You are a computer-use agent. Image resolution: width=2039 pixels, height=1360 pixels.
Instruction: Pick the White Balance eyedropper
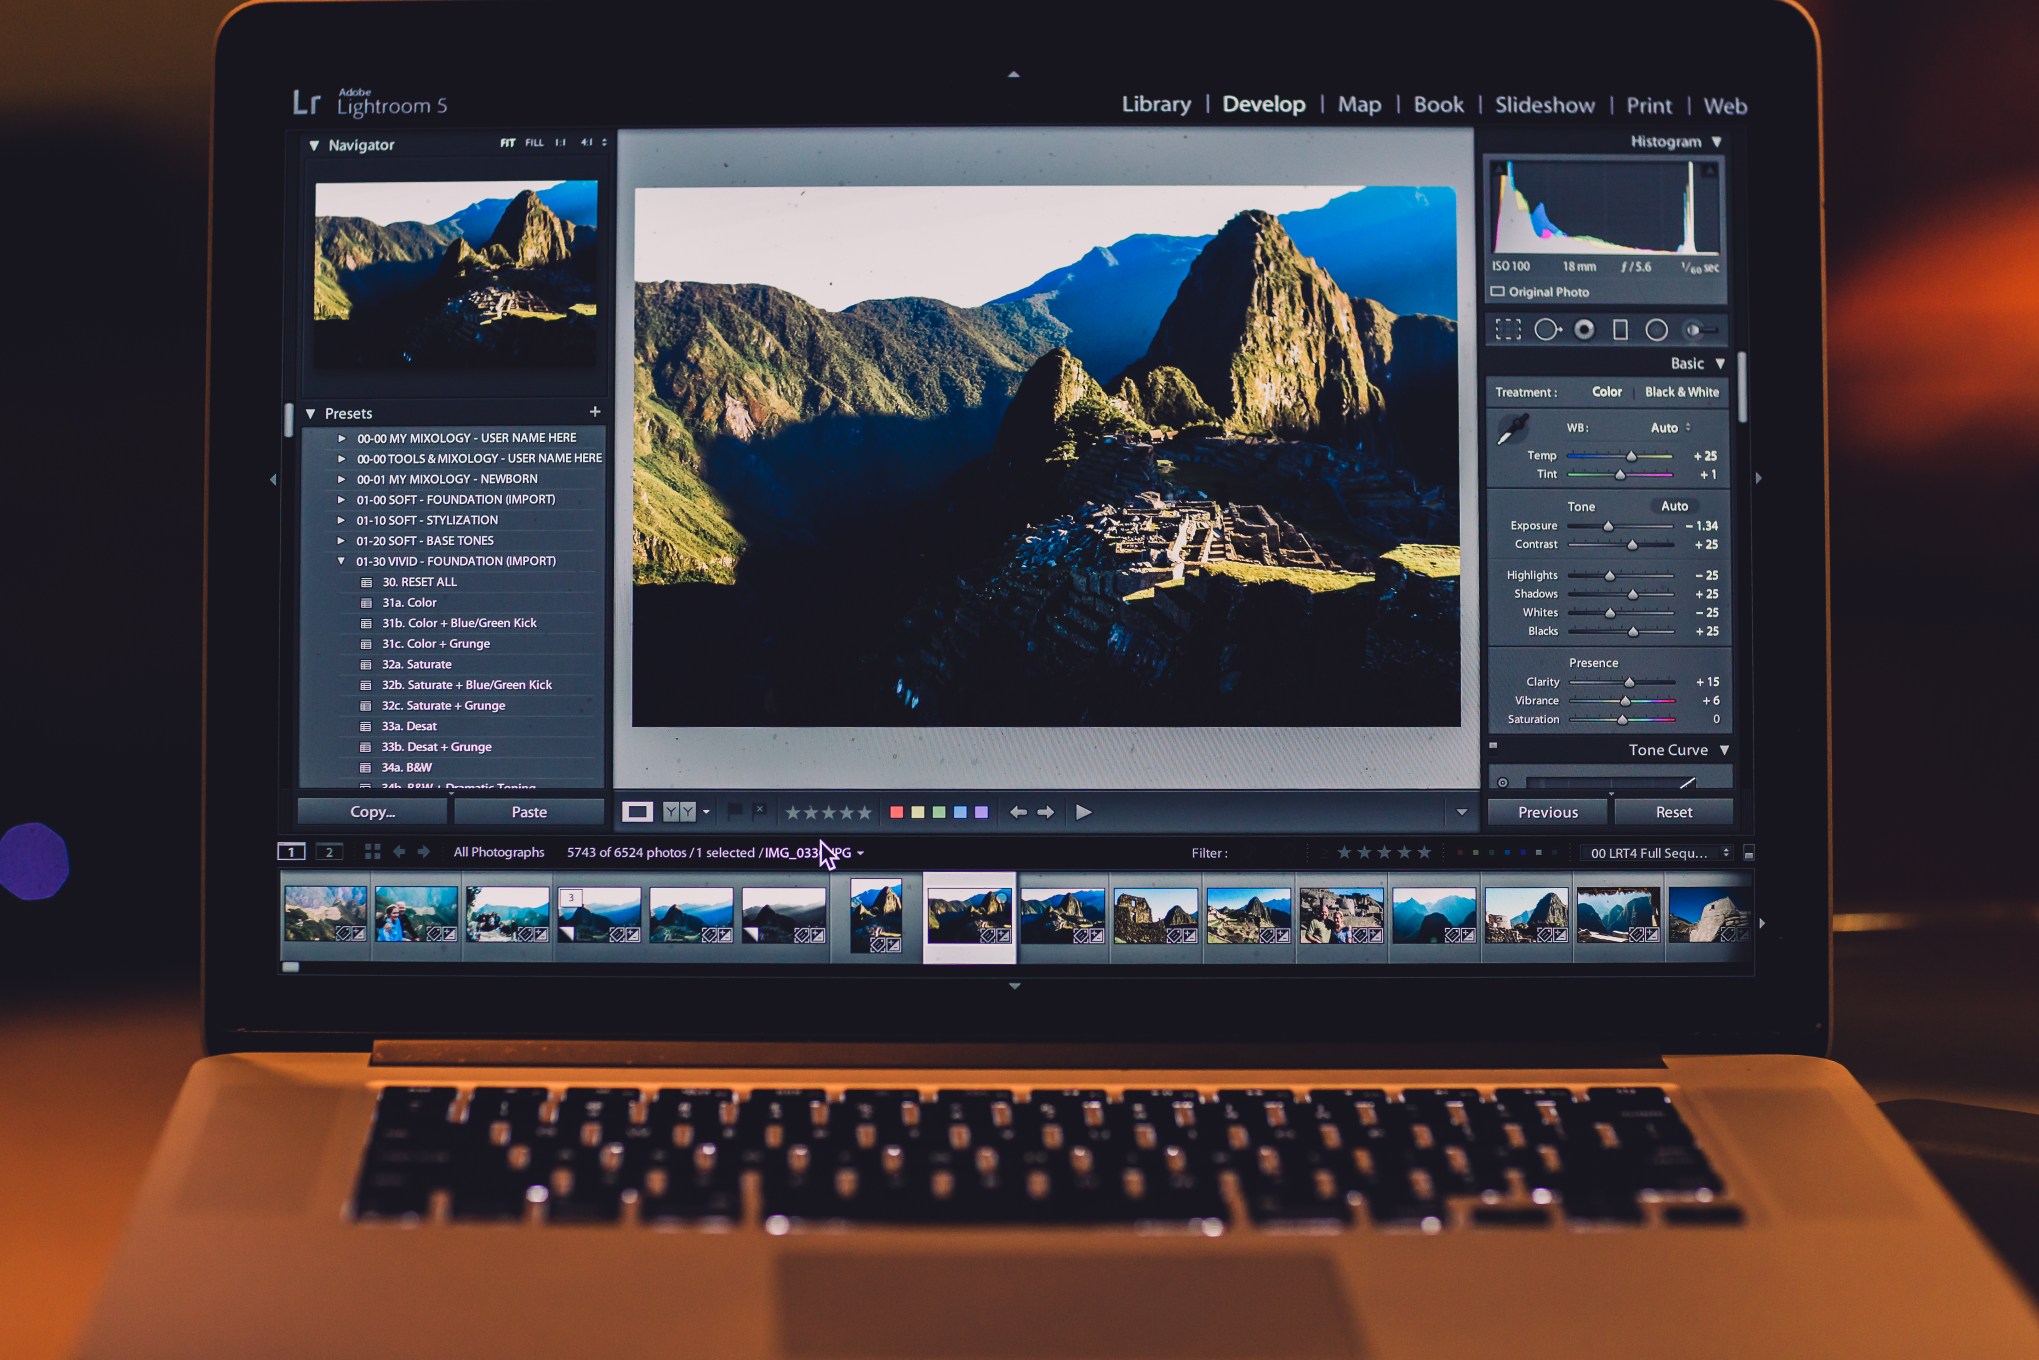pyautogui.click(x=1511, y=430)
